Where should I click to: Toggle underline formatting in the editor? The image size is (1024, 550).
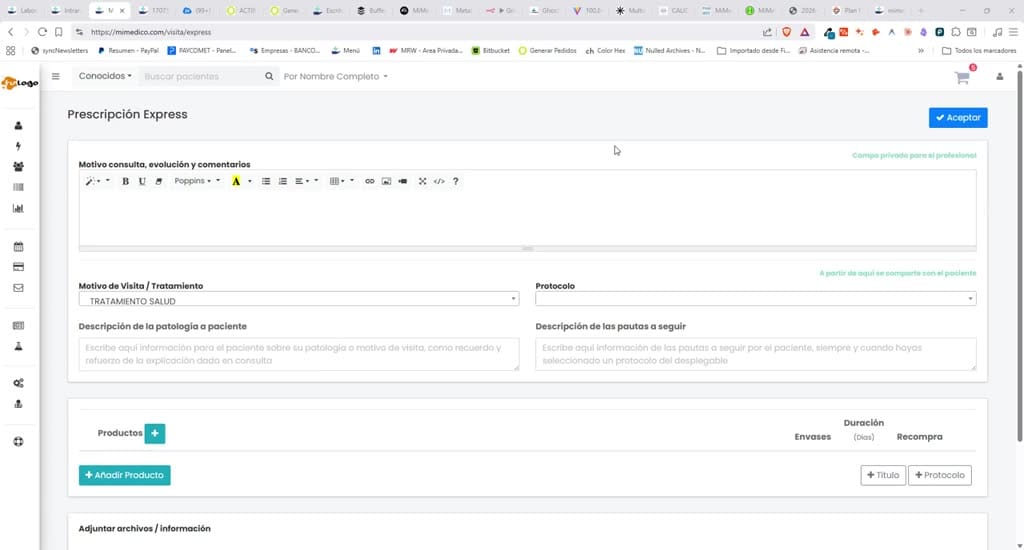142,181
